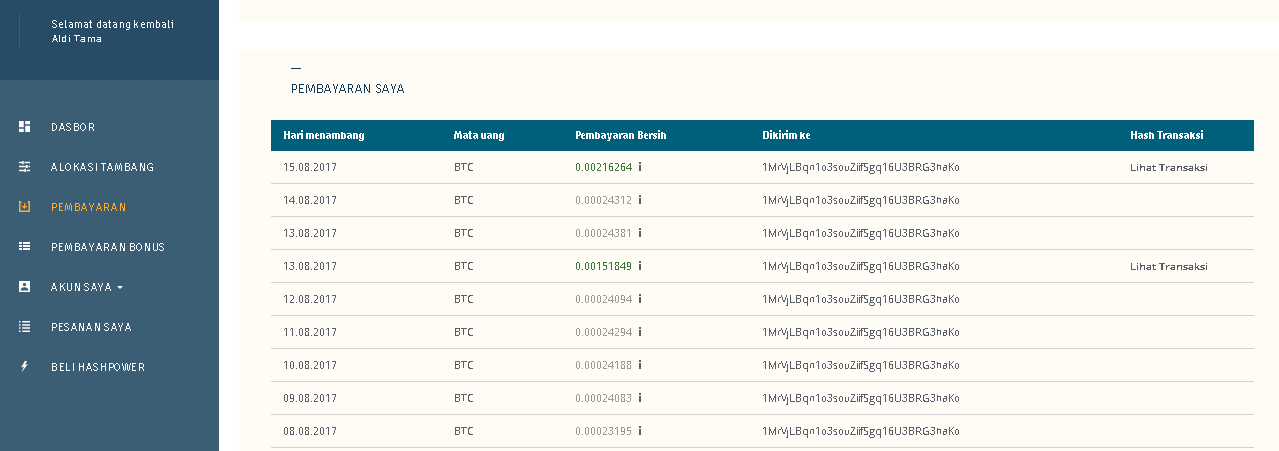Click info icon beside 0.00024312 payment
This screenshot has width=1279, height=451.
tap(640, 200)
